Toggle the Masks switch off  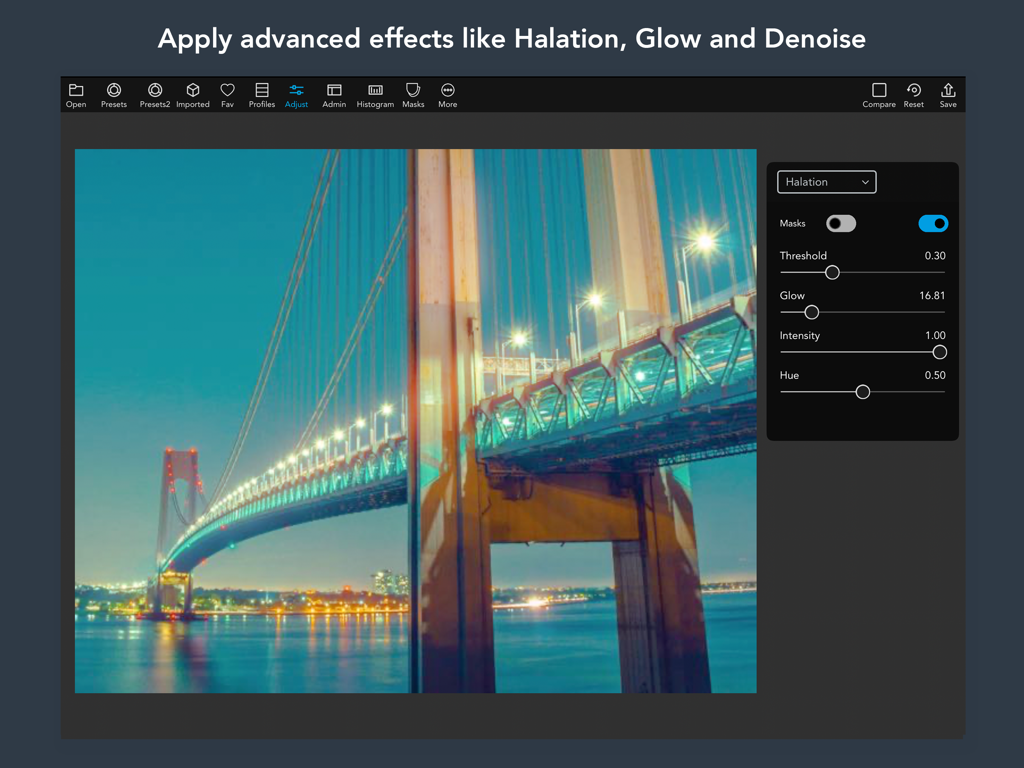tap(841, 223)
